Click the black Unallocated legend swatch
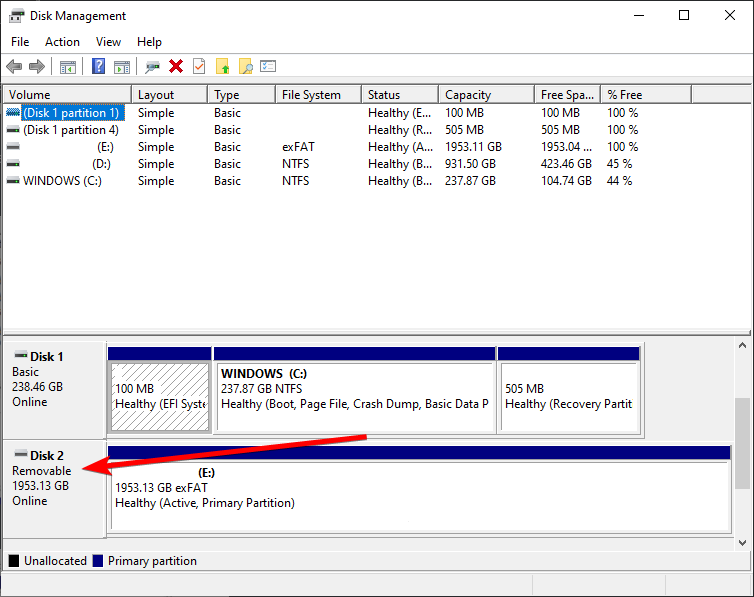The image size is (754, 597). point(14,561)
